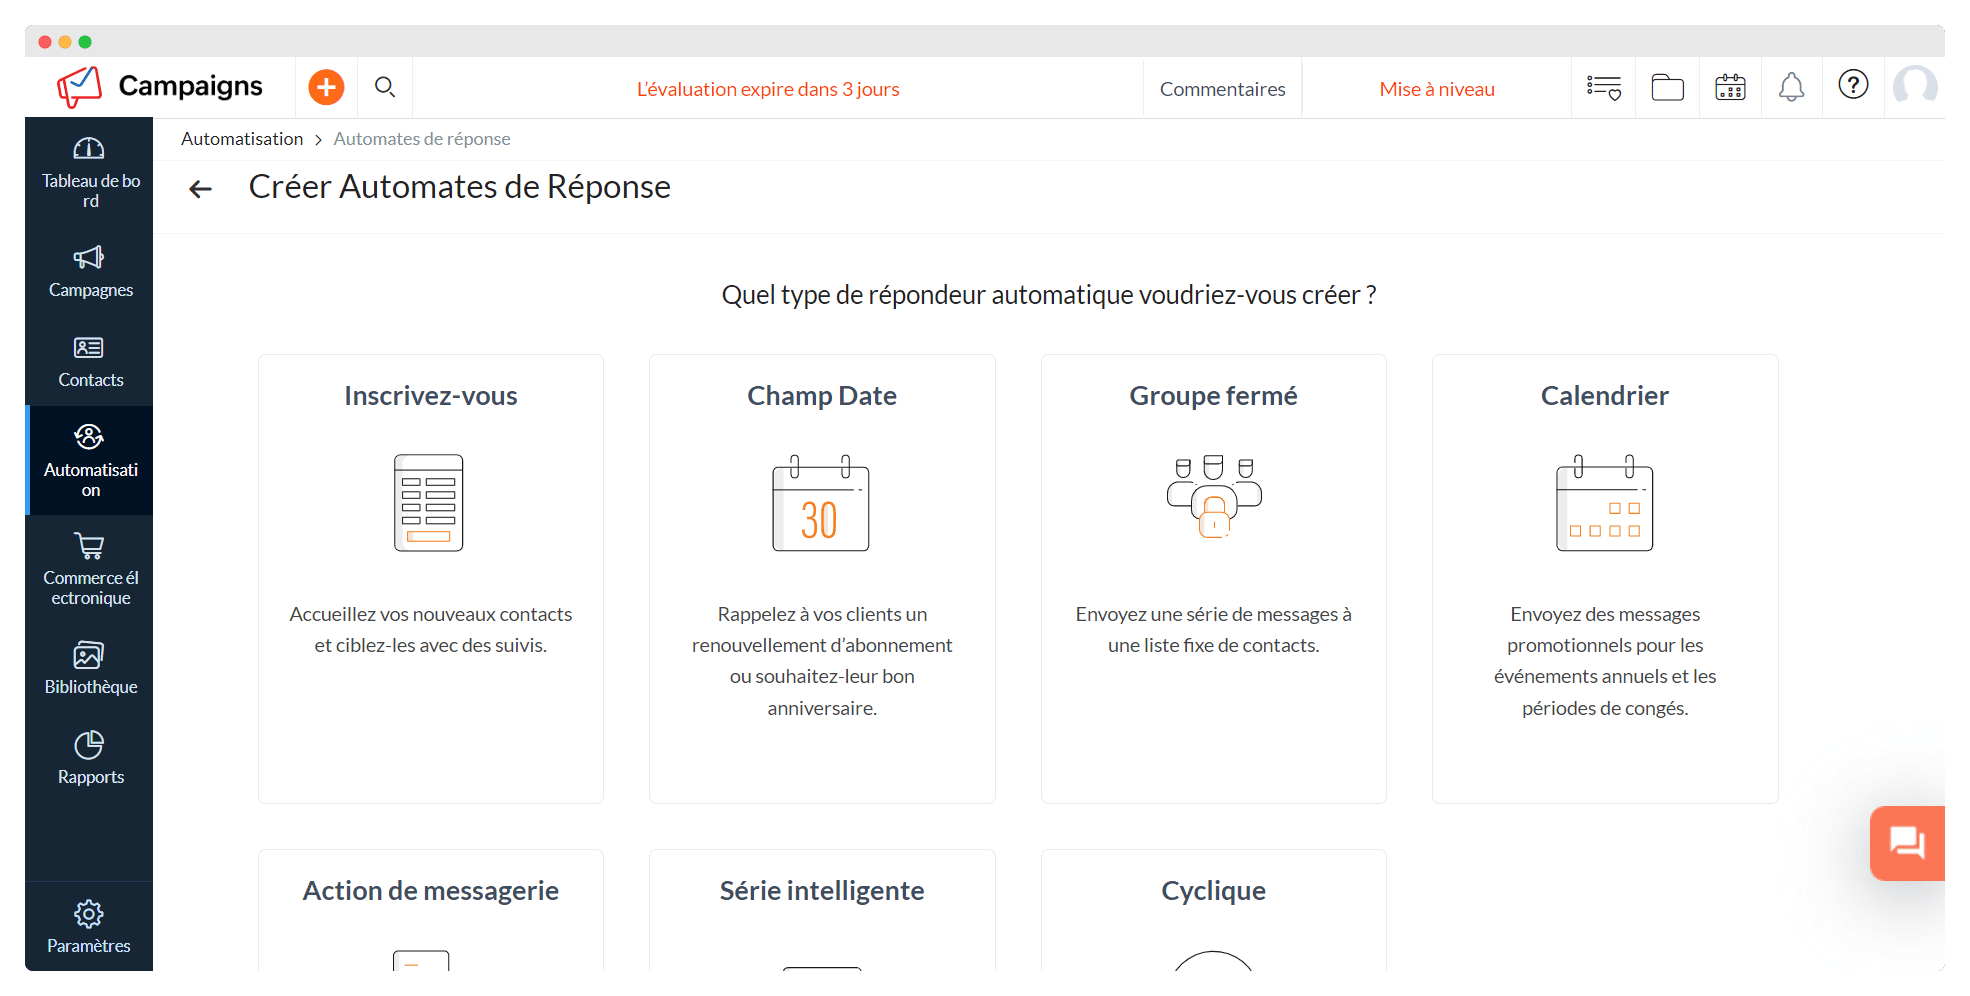Screen dimensions: 1970x996
Task: Click the Campaigns app title
Action: (190, 86)
